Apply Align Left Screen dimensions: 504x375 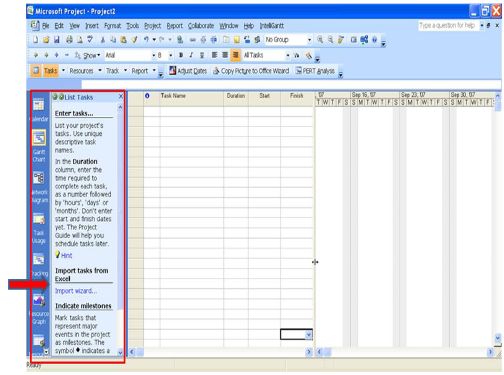click(214, 55)
